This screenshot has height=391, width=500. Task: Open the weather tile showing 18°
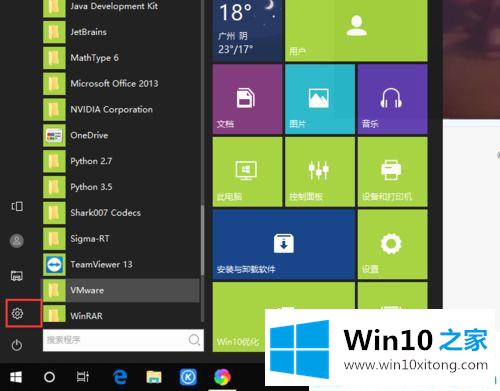(x=247, y=31)
